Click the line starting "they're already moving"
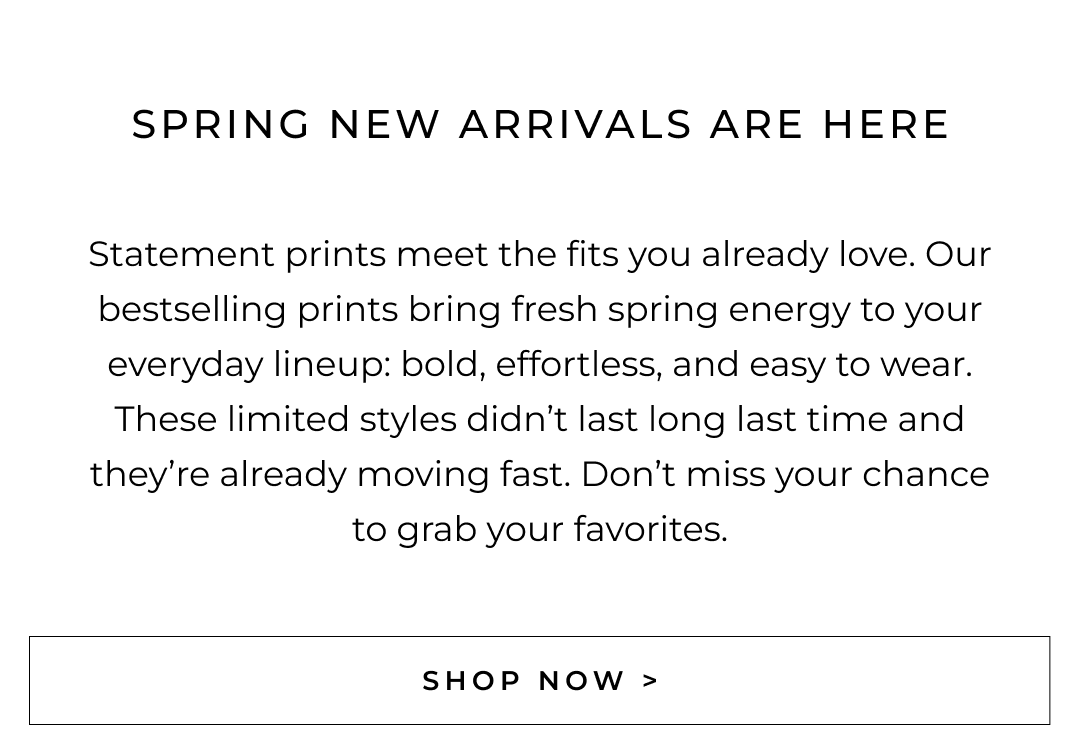Screen dimensions: 1080x747 click(540, 475)
